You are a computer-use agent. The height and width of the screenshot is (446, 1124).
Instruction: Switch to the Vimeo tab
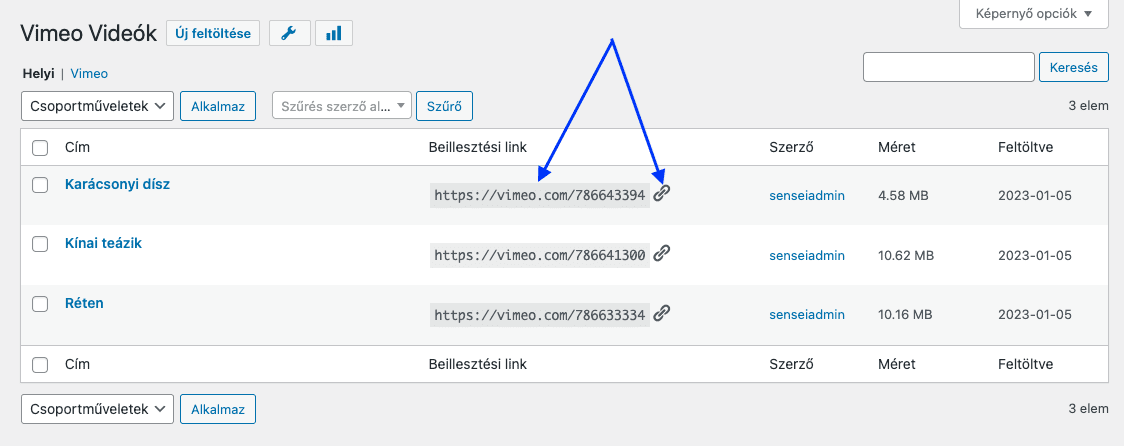[89, 73]
